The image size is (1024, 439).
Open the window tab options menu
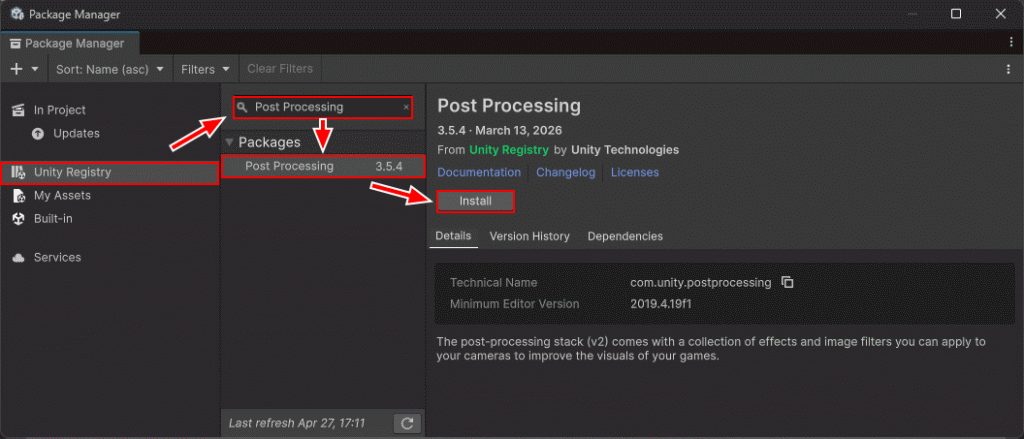(x=1011, y=43)
